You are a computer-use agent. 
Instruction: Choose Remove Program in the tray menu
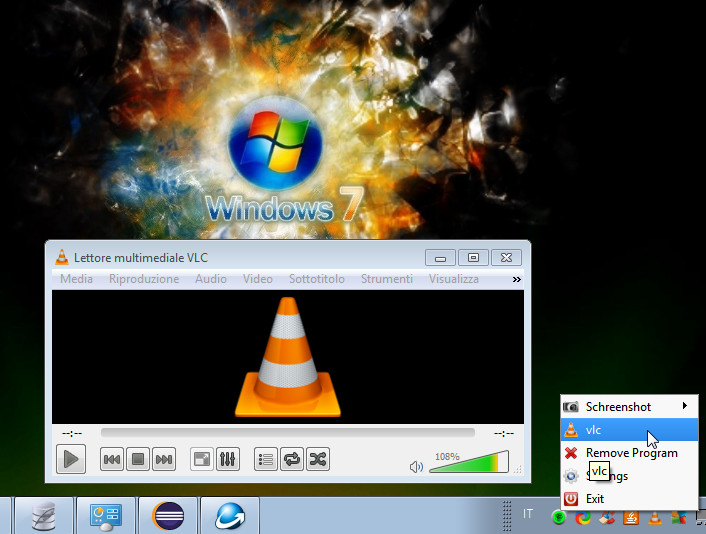pos(629,453)
